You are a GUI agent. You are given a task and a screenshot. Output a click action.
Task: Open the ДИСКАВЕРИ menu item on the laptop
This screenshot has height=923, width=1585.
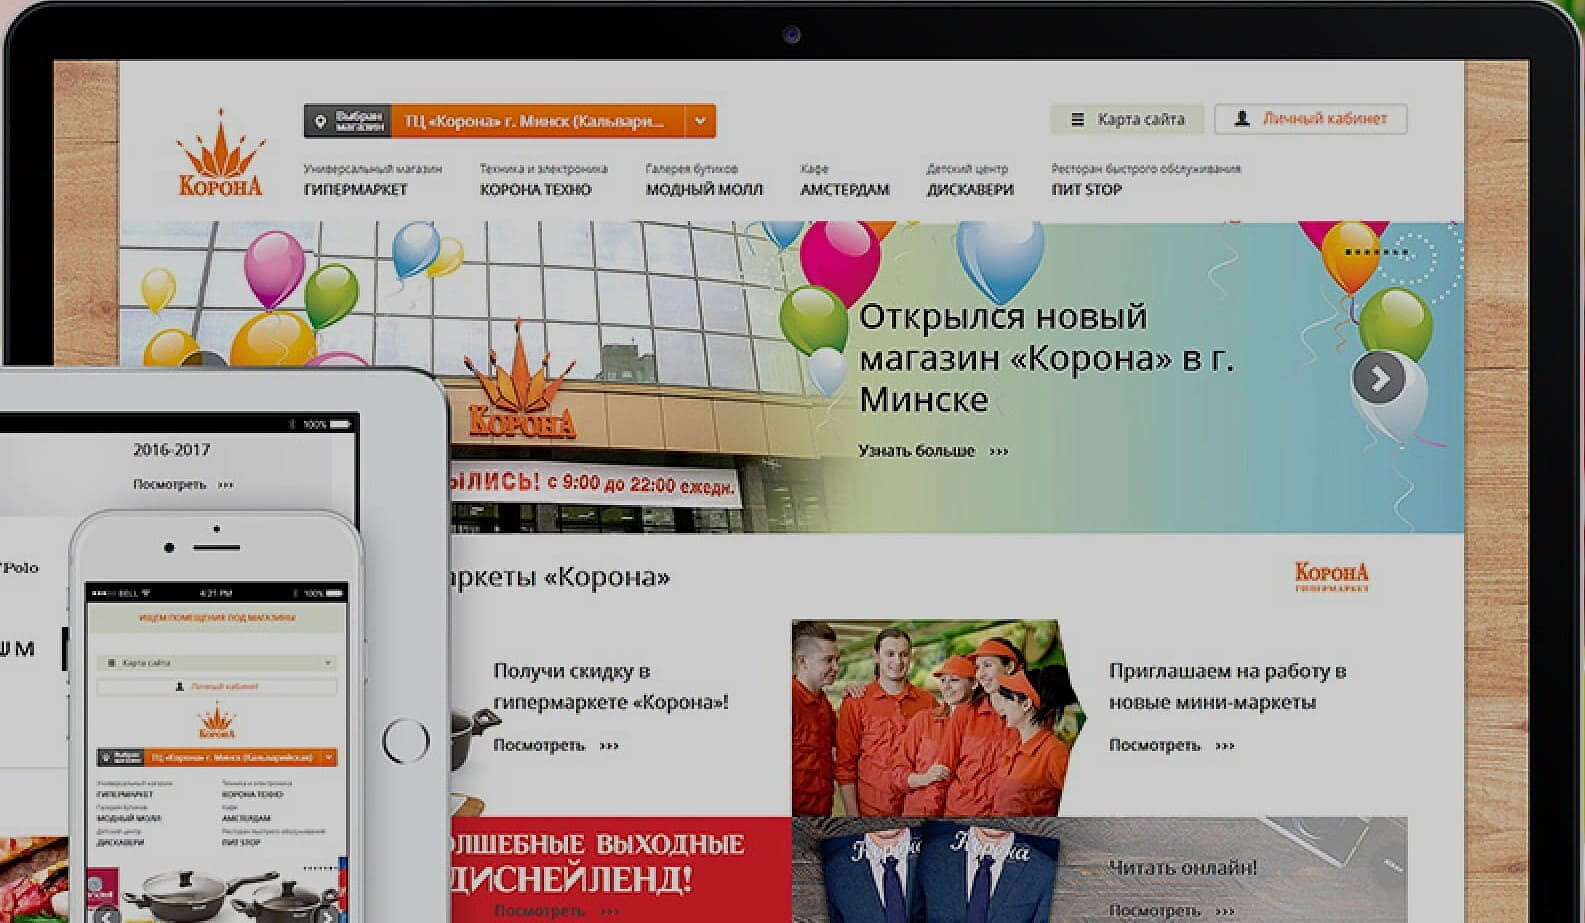(970, 189)
